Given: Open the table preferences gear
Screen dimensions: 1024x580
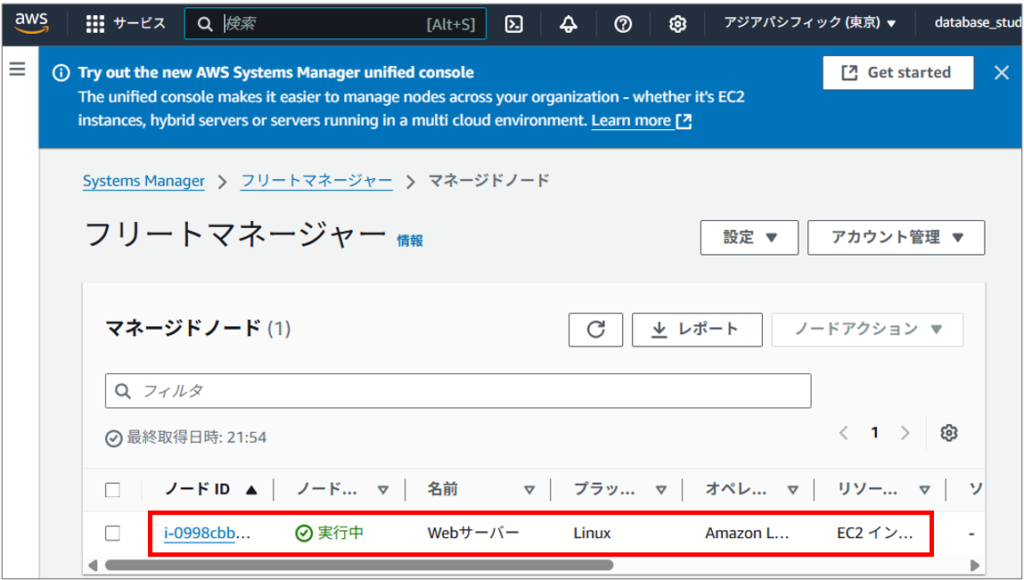Looking at the screenshot, I should [949, 432].
